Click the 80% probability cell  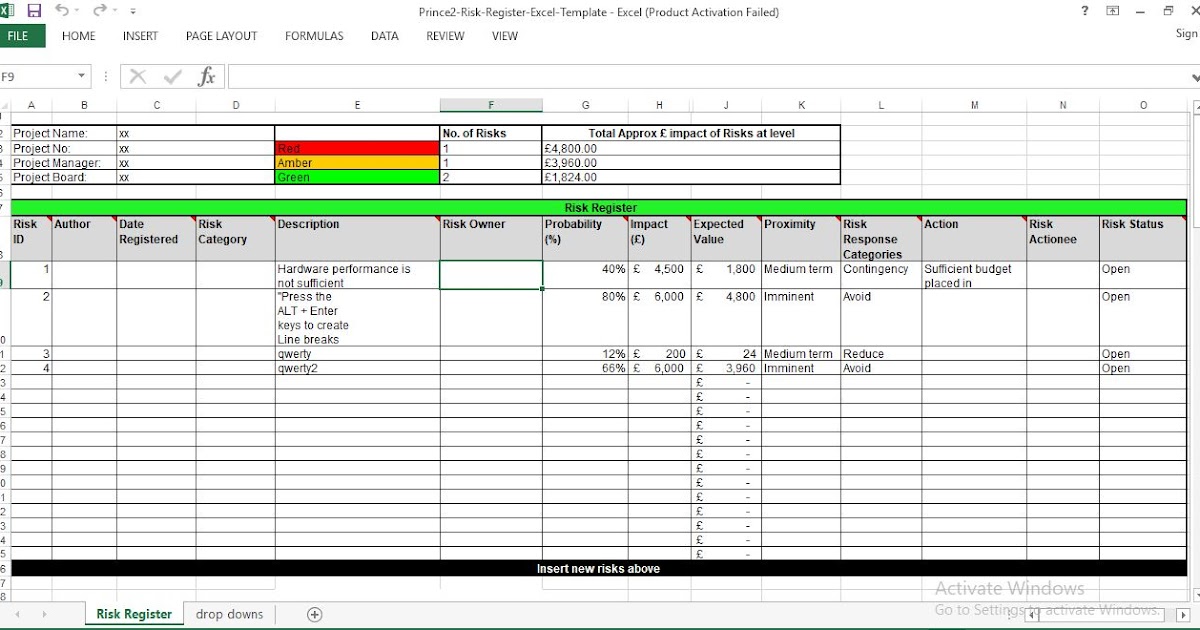[585, 318]
